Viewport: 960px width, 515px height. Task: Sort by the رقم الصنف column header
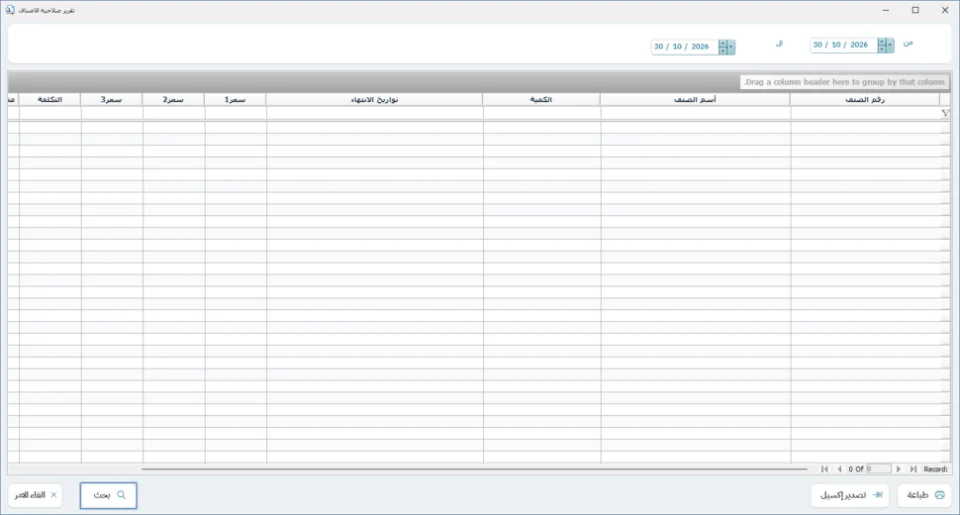864,99
